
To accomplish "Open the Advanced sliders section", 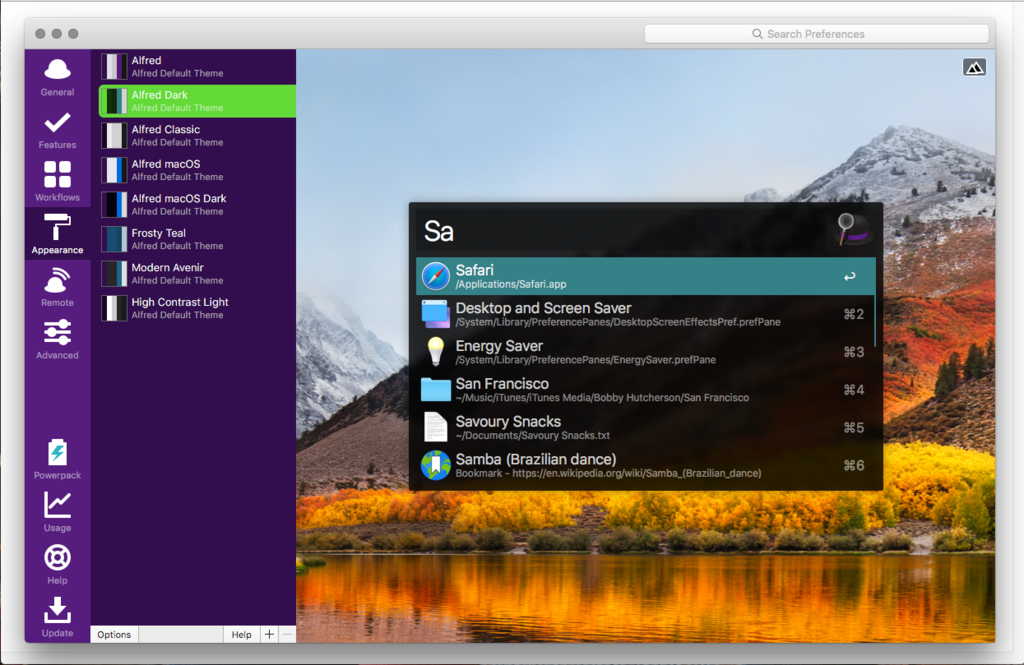I will [x=57, y=340].
